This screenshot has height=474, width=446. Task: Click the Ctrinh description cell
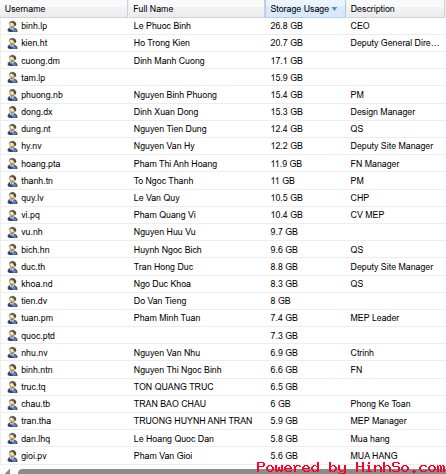(362, 353)
